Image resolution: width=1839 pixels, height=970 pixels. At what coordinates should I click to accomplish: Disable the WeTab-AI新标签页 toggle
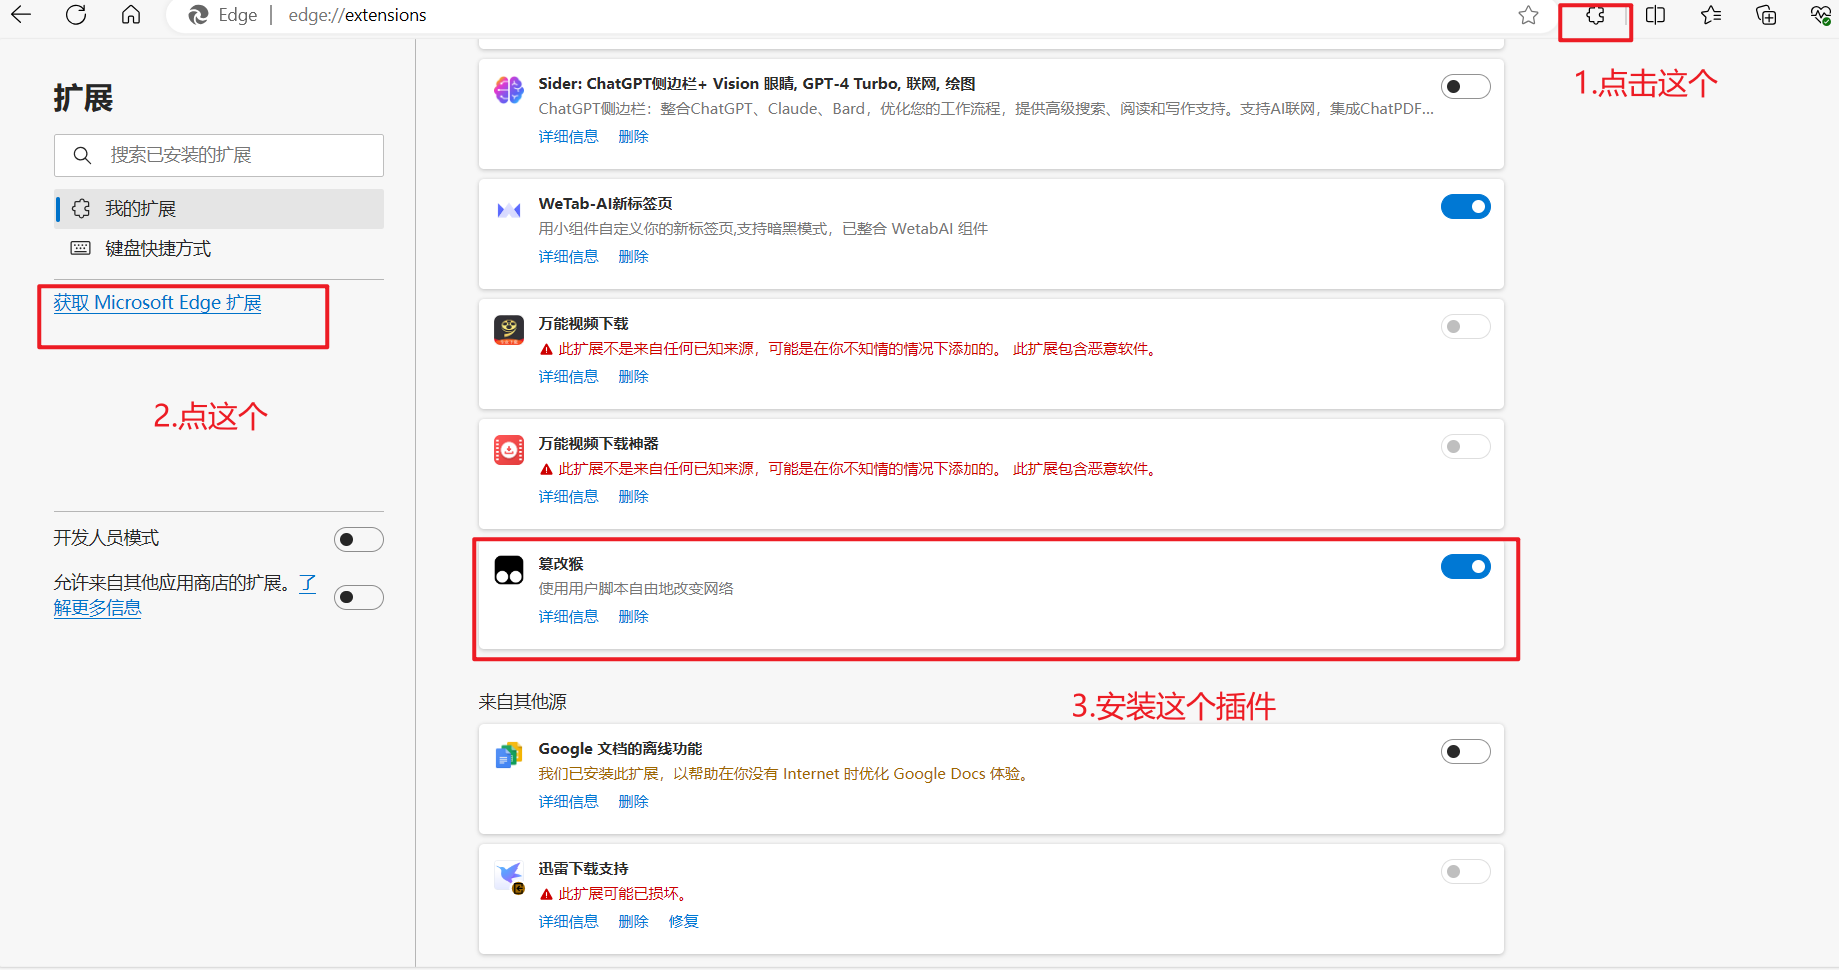click(1466, 207)
